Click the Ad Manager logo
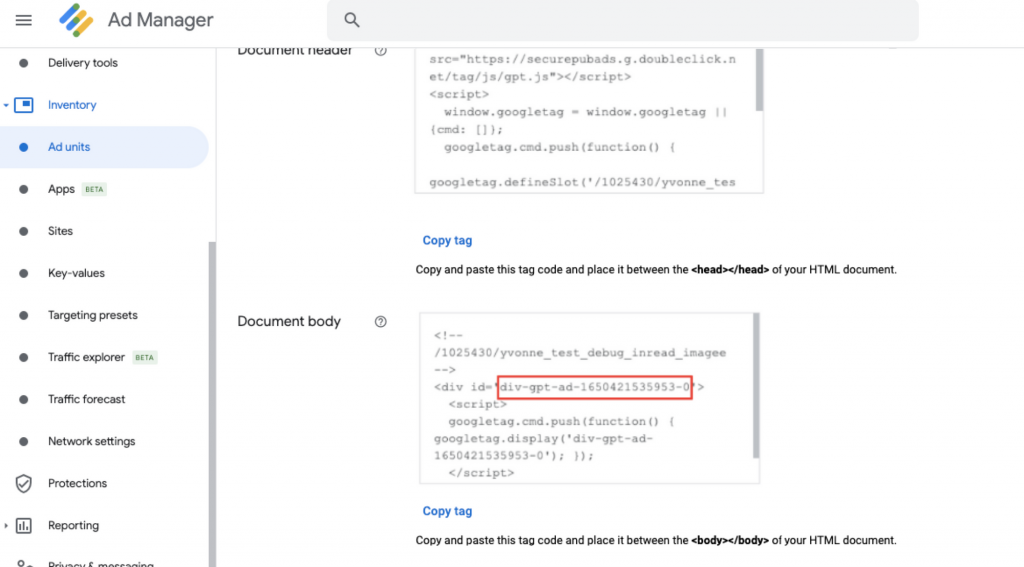Viewport: 1024px width, 567px height. click(x=76, y=20)
